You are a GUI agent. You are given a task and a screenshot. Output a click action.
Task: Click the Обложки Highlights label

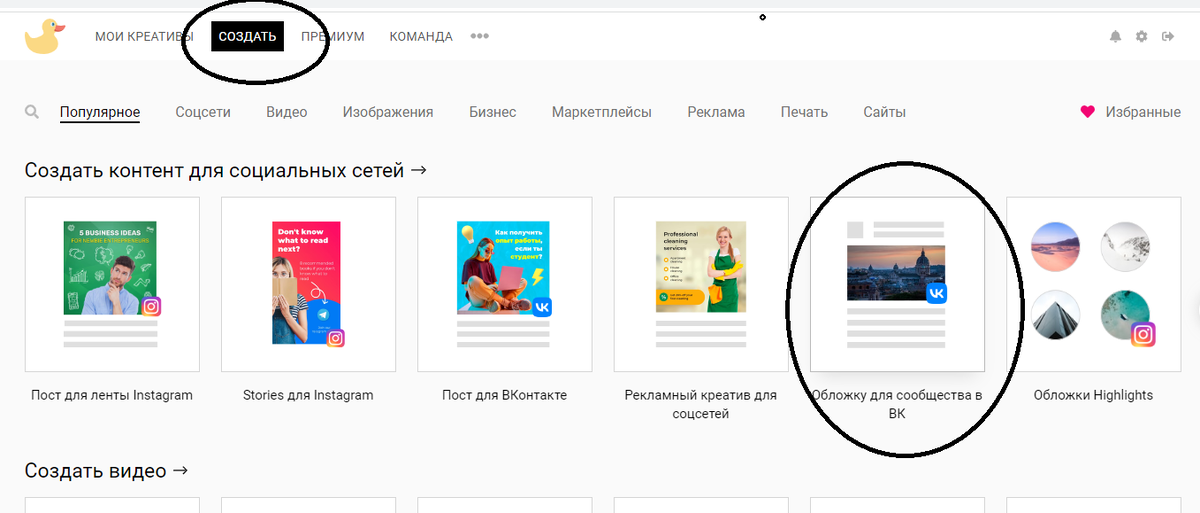(x=1093, y=395)
